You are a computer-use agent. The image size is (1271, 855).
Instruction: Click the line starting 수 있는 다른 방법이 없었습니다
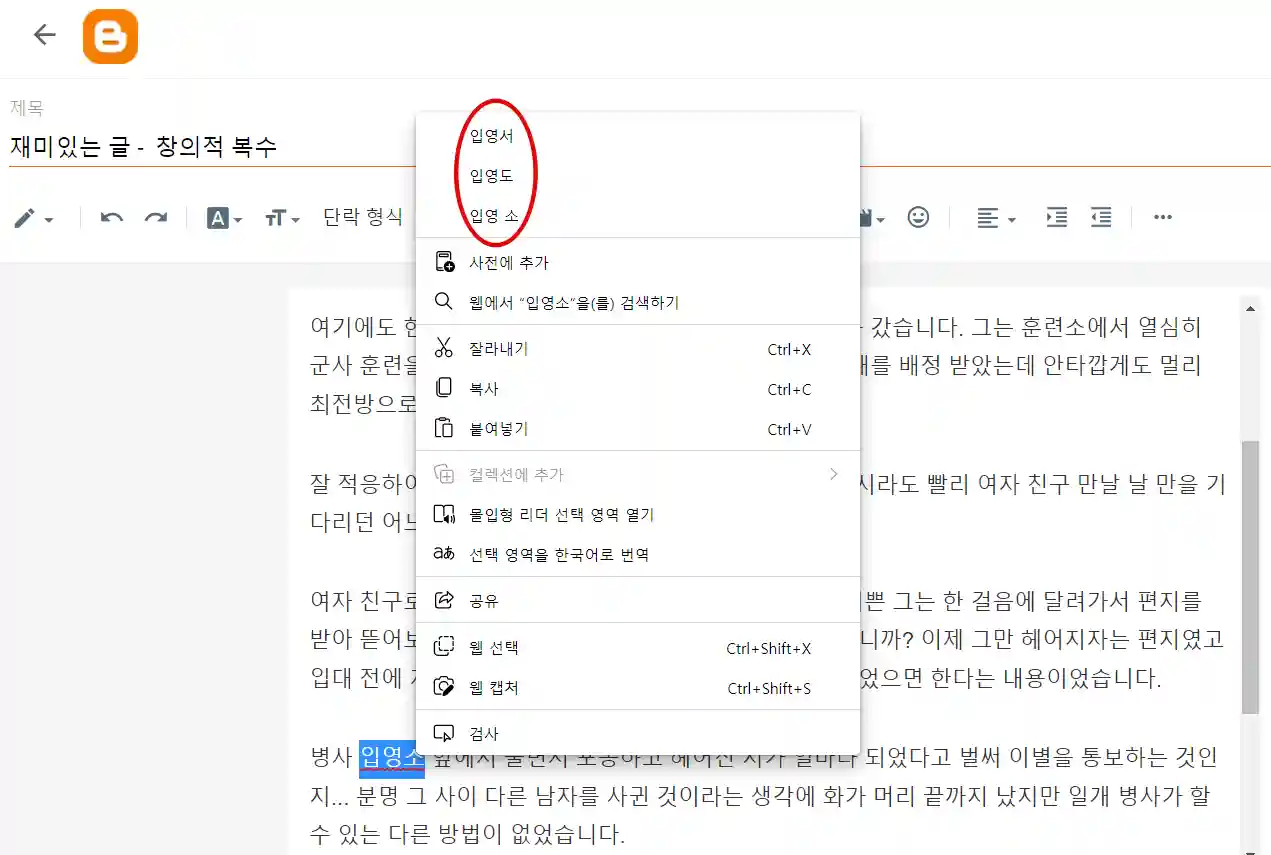click(x=468, y=833)
